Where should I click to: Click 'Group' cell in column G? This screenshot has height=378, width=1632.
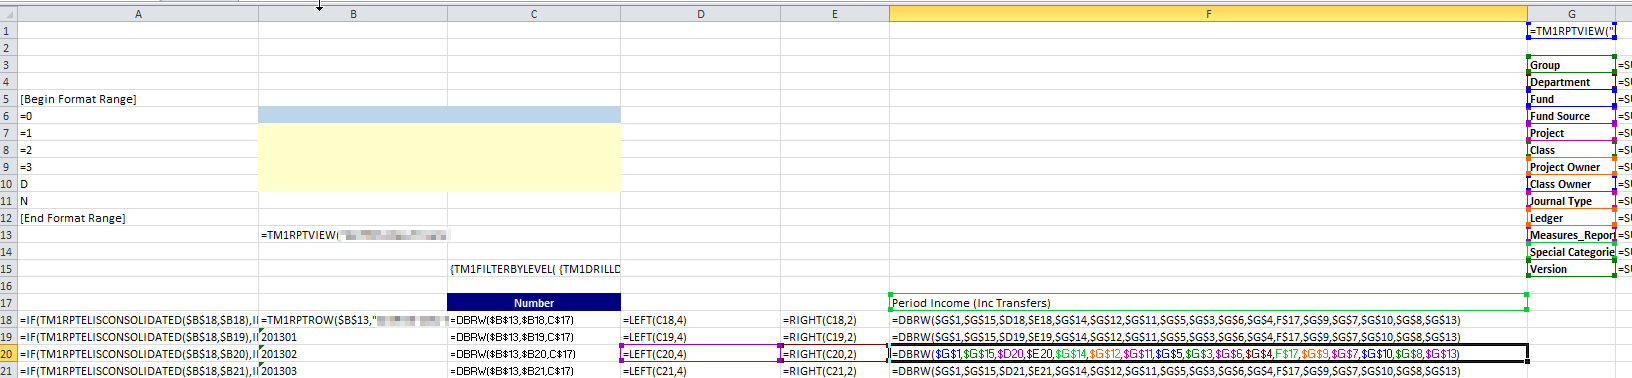click(1571, 65)
